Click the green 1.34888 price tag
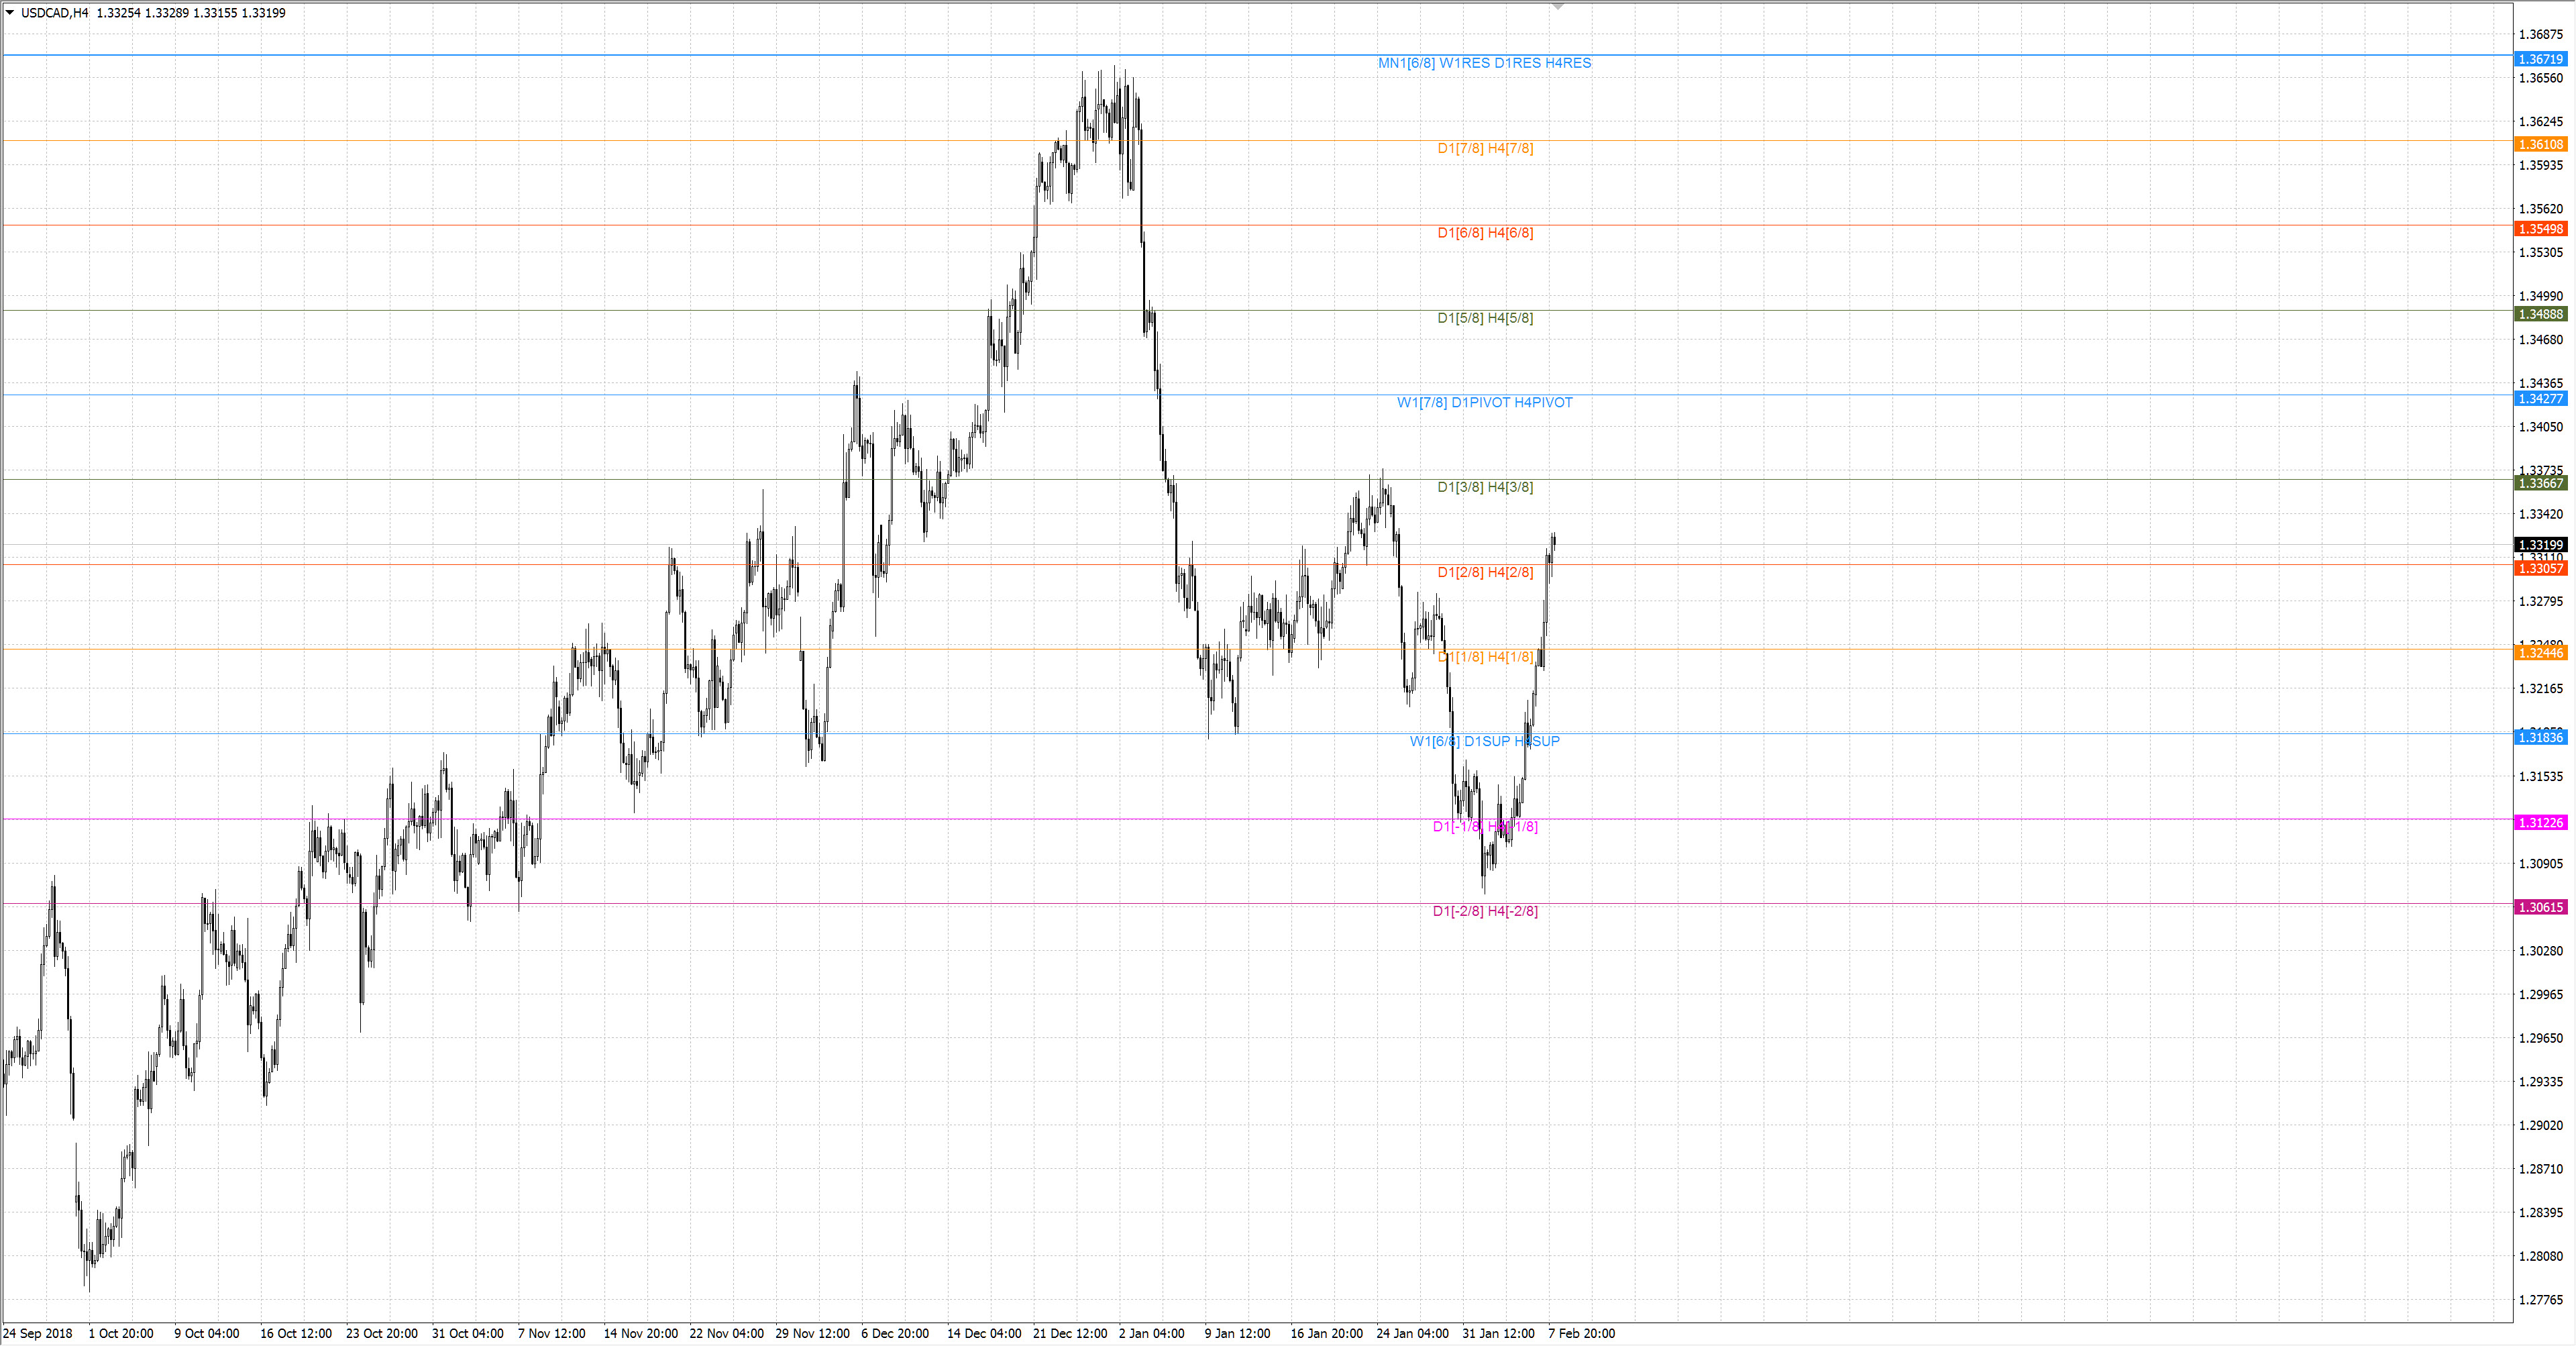Viewport: 2576px width, 1346px height. [2540, 314]
